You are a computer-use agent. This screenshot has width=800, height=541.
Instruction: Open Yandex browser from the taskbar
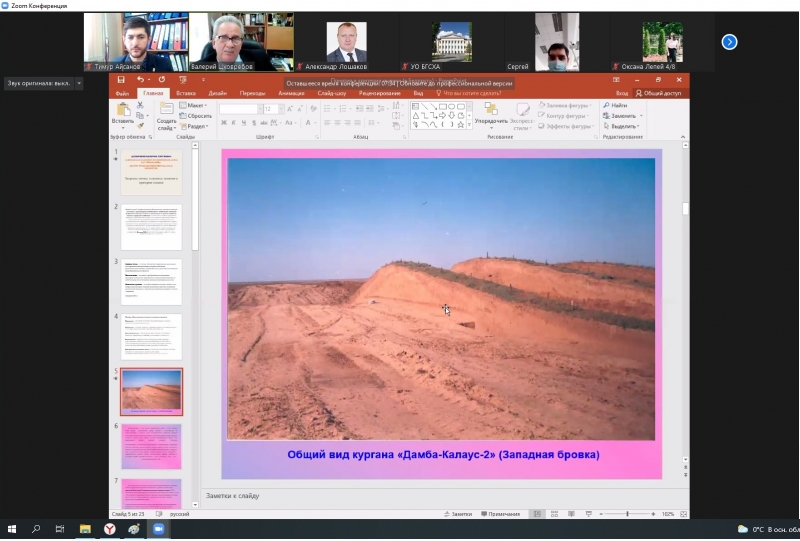point(110,529)
